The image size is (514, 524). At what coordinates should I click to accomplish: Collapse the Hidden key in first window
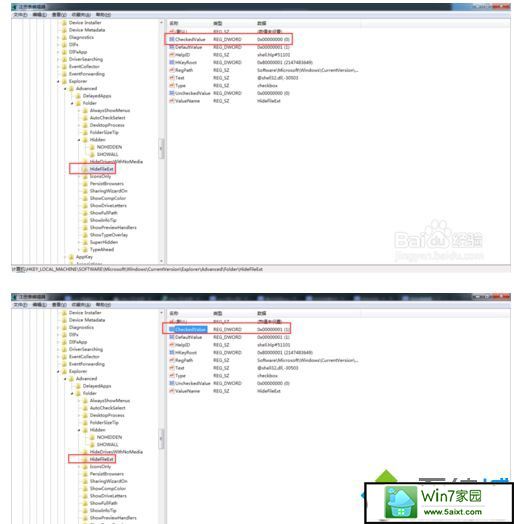pyautogui.click(x=79, y=140)
